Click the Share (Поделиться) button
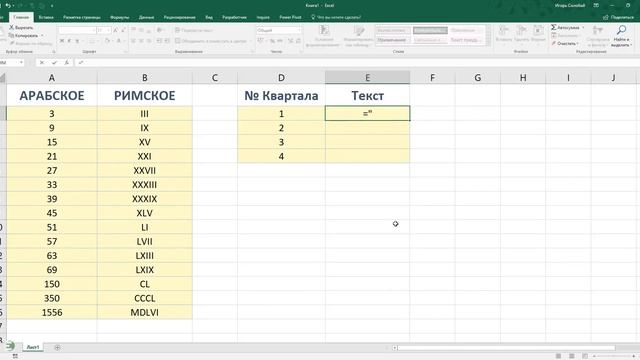The image size is (640, 360). (618, 17)
